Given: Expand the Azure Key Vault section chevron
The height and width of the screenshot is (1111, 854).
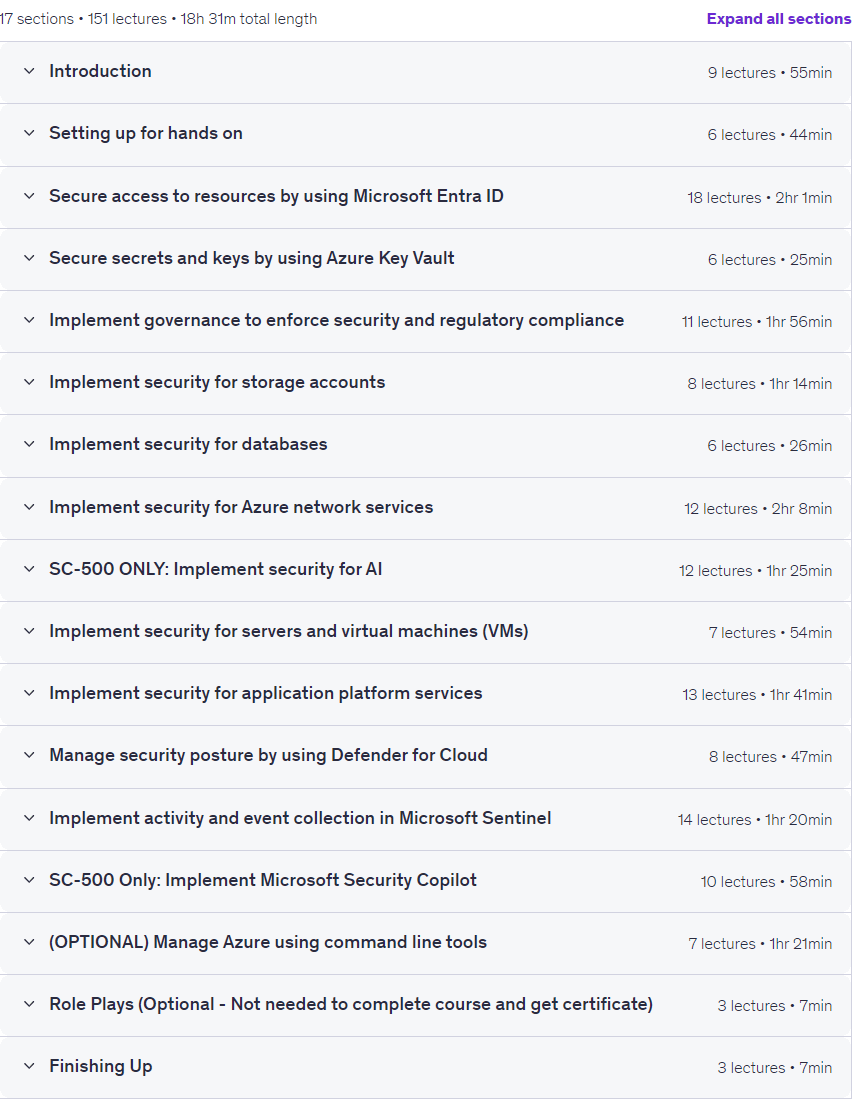Looking at the screenshot, I should point(29,258).
